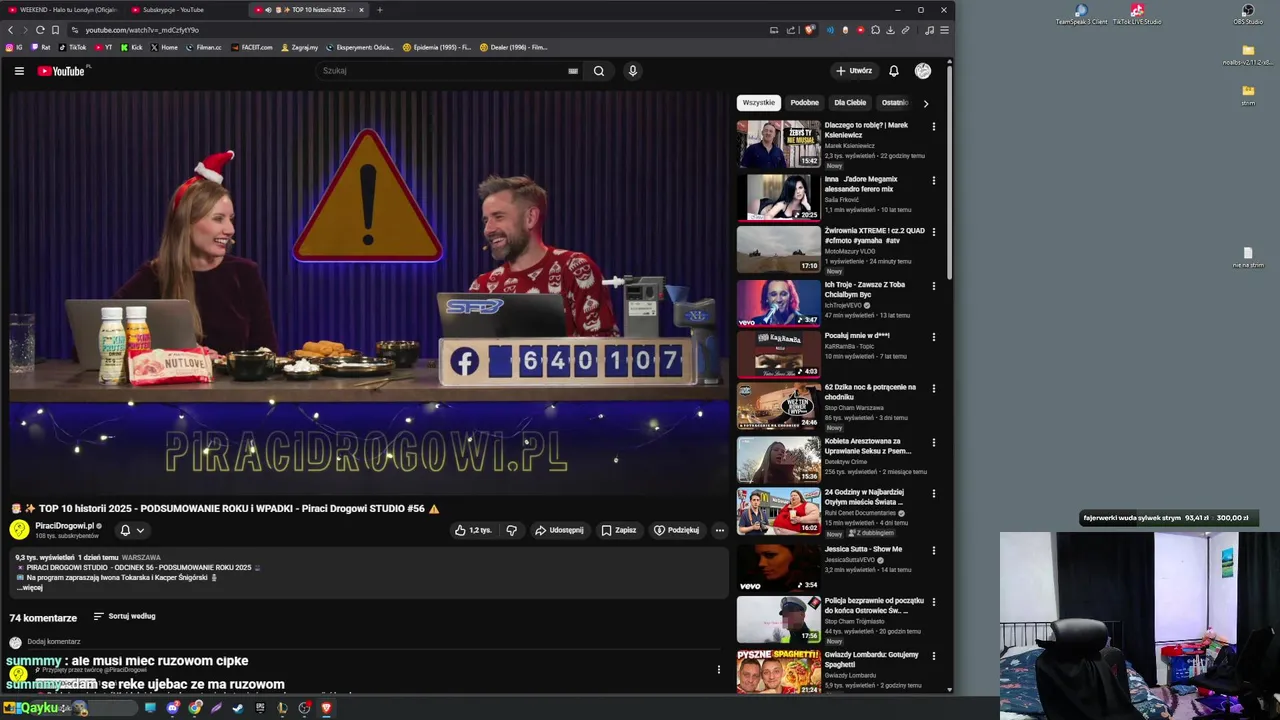This screenshot has height=720, width=1280.
Task: Open the YouTube hamburger guide menu
Action: [x=19, y=71]
